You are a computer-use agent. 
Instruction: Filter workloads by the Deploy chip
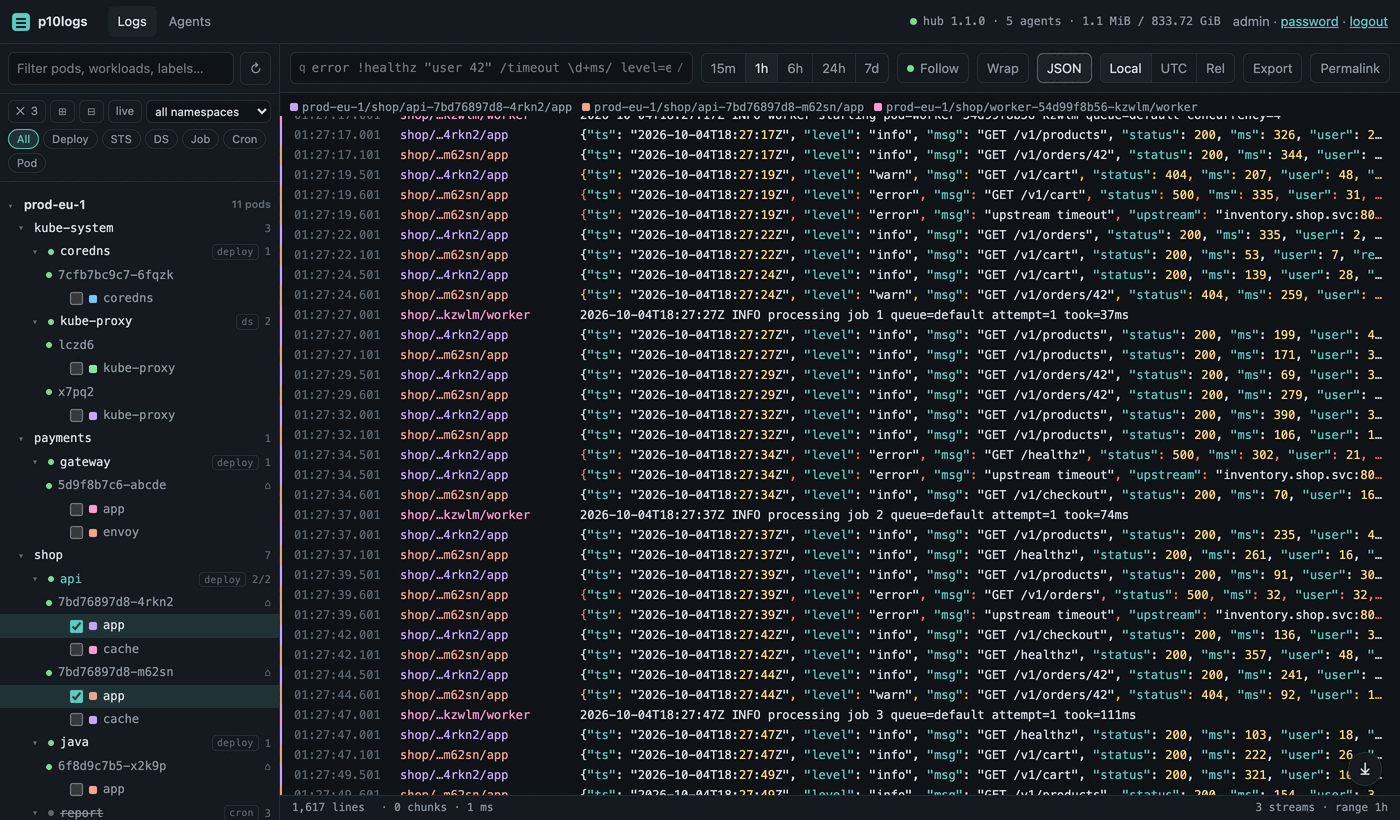[x=70, y=139]
